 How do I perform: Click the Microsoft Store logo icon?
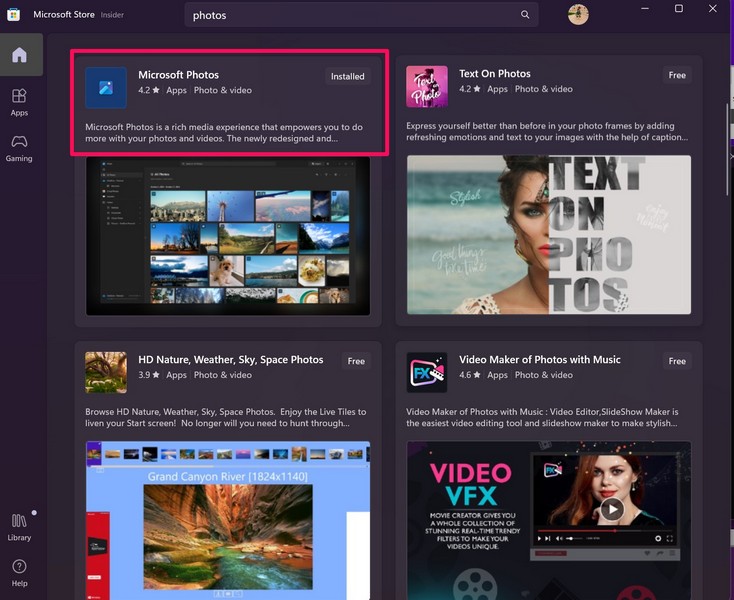pos(14,15)
